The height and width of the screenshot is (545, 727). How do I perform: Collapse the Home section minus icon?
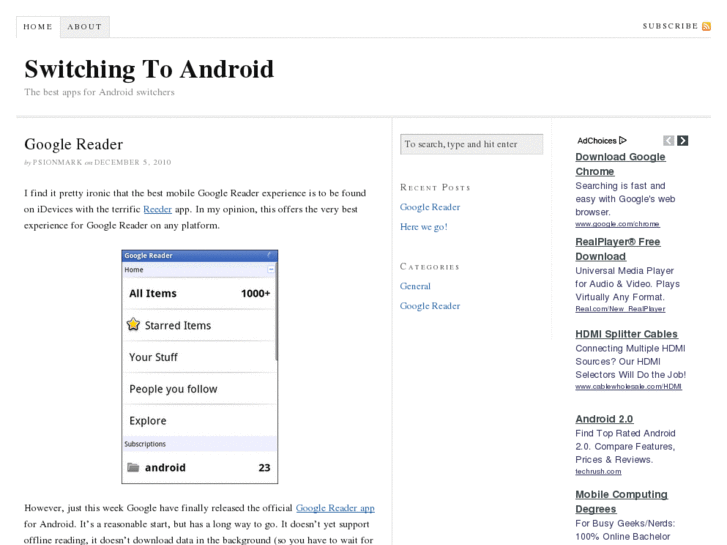coord(271,269)
